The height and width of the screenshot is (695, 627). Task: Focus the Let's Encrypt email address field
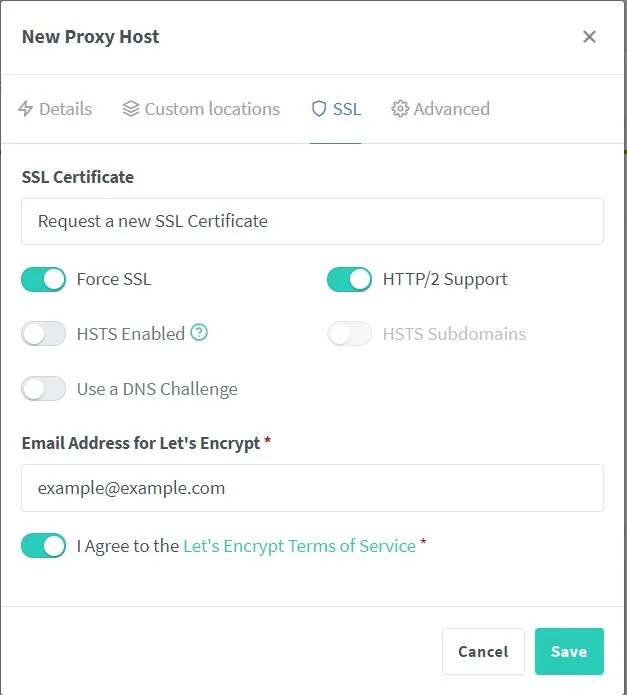pyautogui.click(x=312, y=488)
